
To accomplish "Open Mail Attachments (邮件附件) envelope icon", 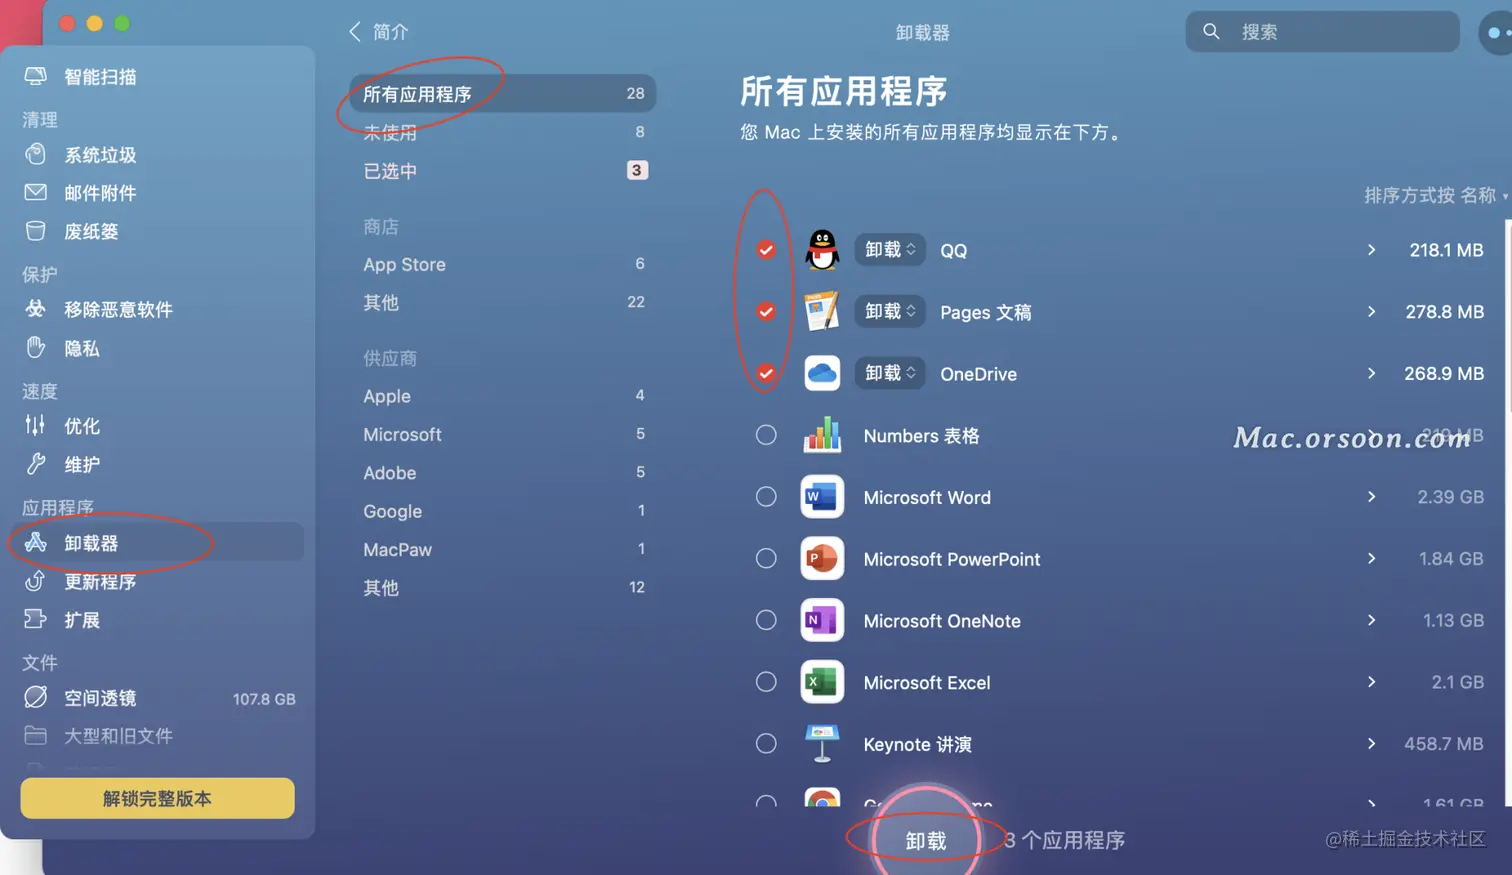I will pos(36,192).
